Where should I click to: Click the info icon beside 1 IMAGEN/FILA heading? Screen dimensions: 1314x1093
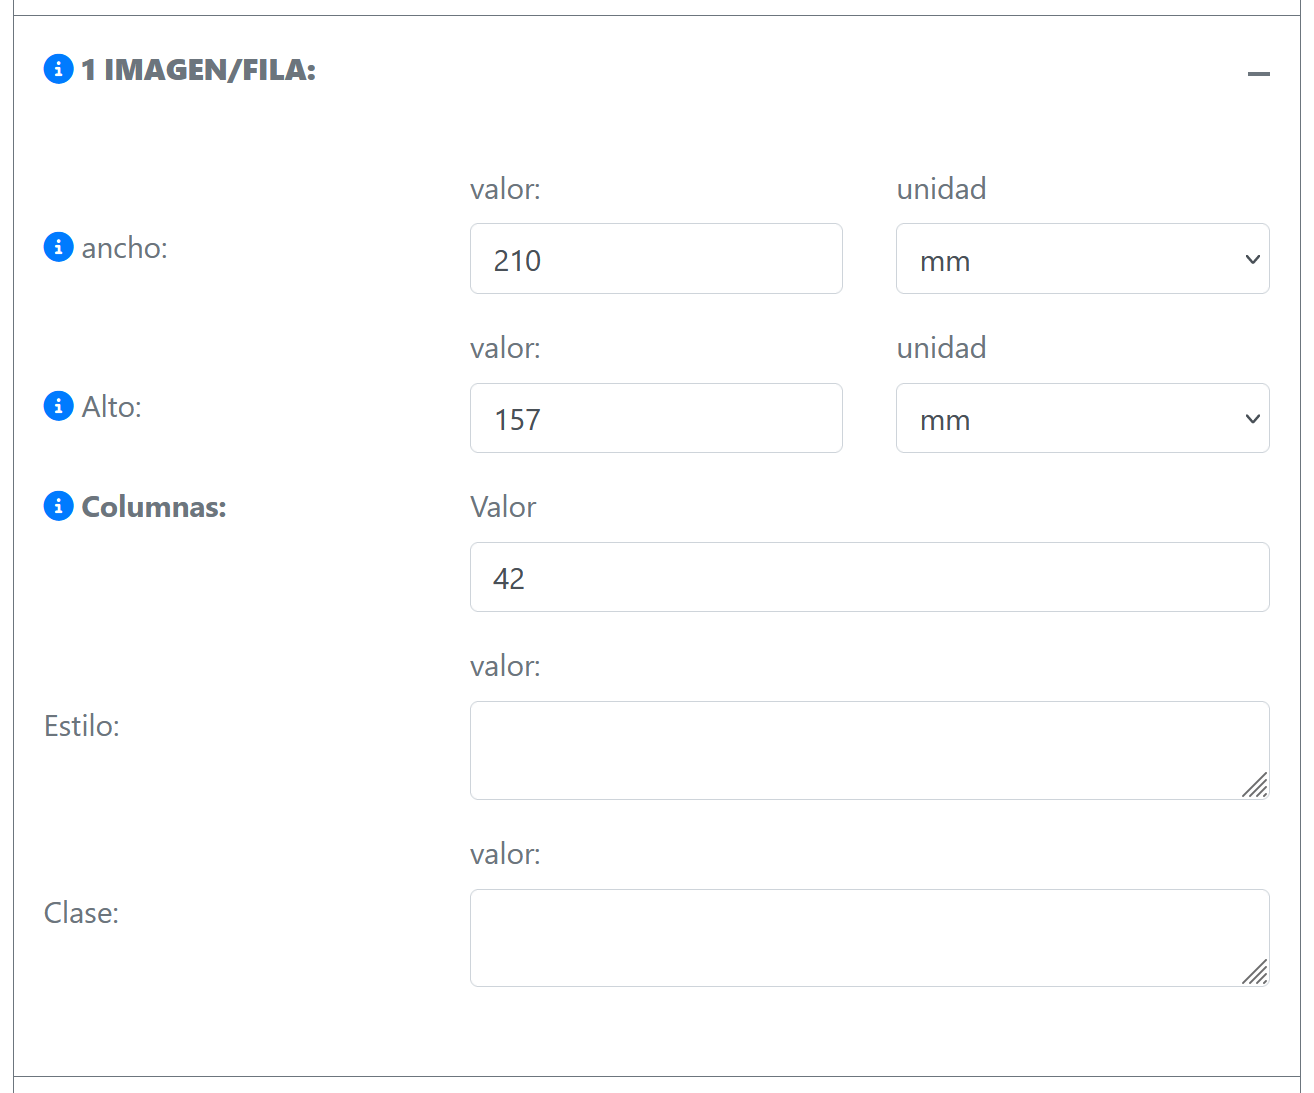tap(59, 69)
